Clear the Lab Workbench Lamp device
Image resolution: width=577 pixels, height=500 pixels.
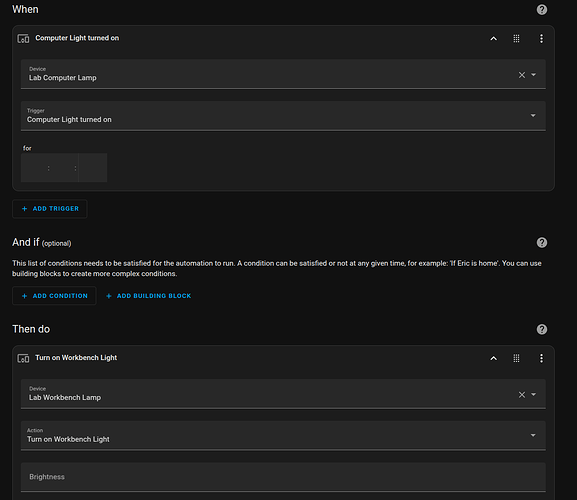pyautogui.click(x=521, y=395)
